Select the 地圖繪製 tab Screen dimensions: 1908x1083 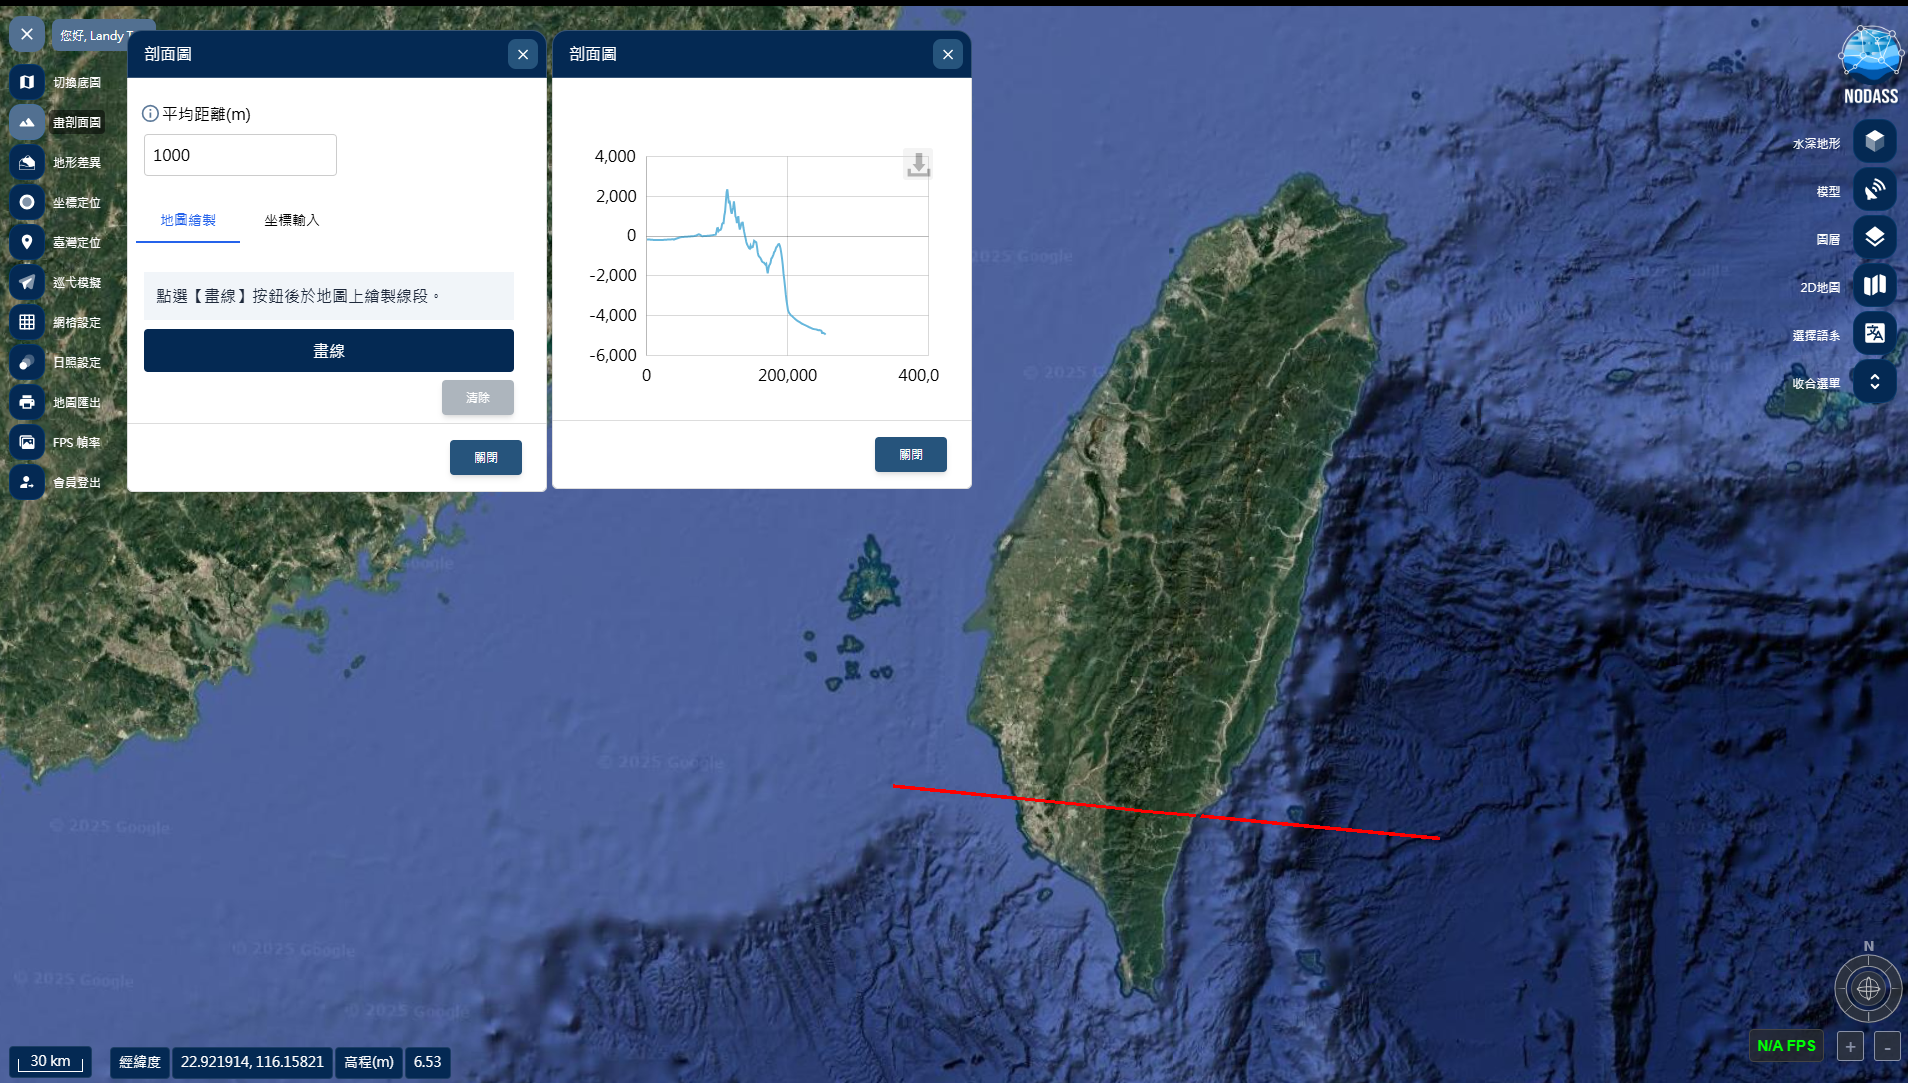[188, 220]
